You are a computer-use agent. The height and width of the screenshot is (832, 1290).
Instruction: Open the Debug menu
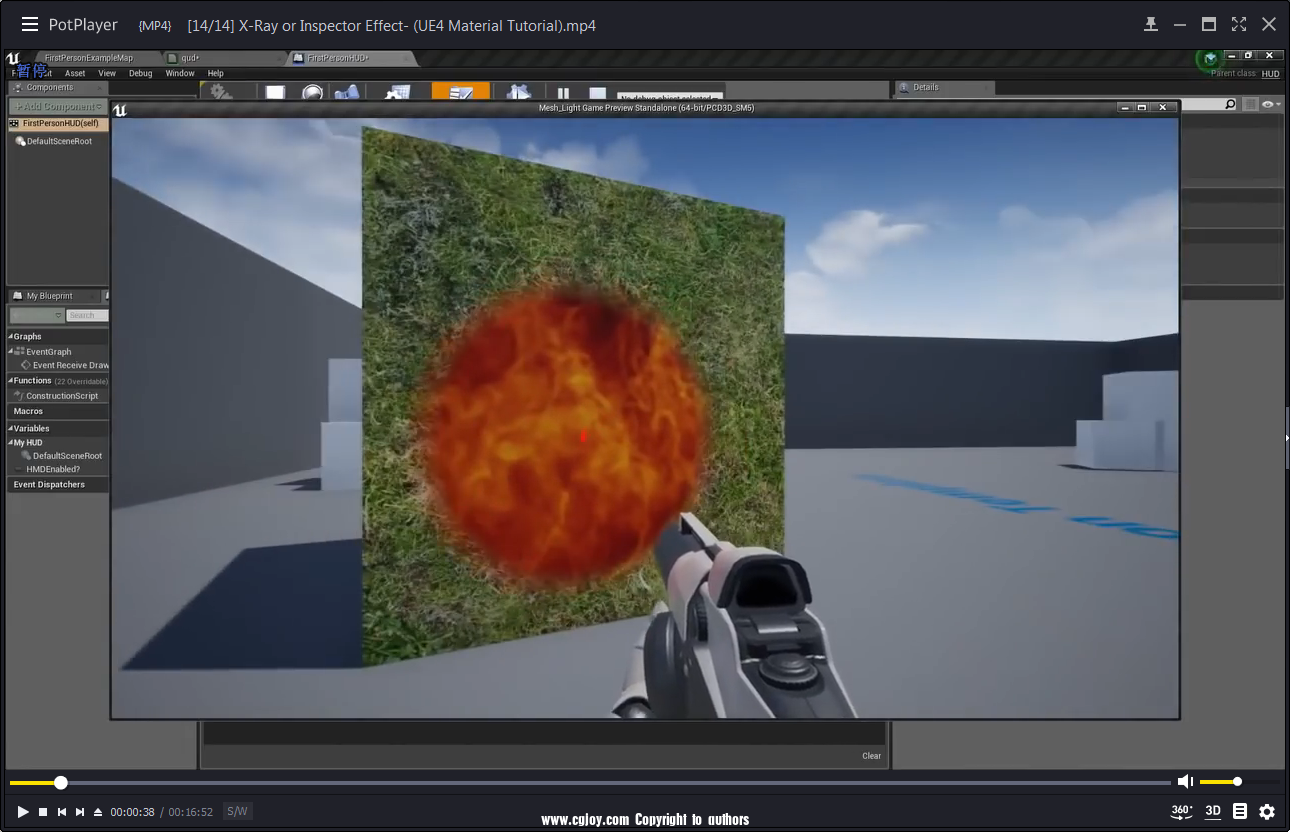click(141, 73)
